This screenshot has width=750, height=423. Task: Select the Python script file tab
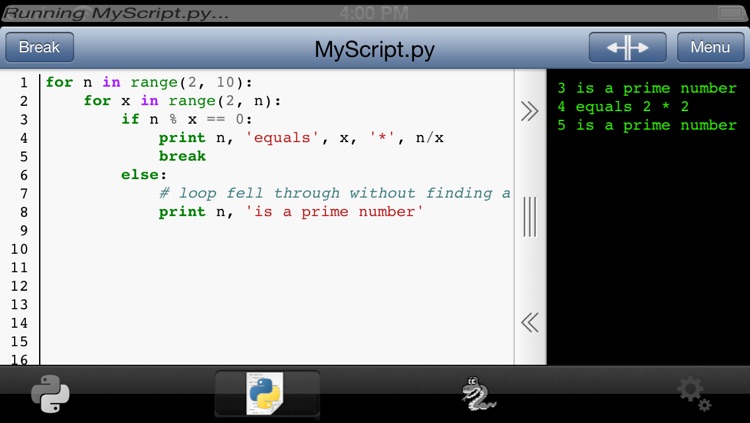click(266, 394)
